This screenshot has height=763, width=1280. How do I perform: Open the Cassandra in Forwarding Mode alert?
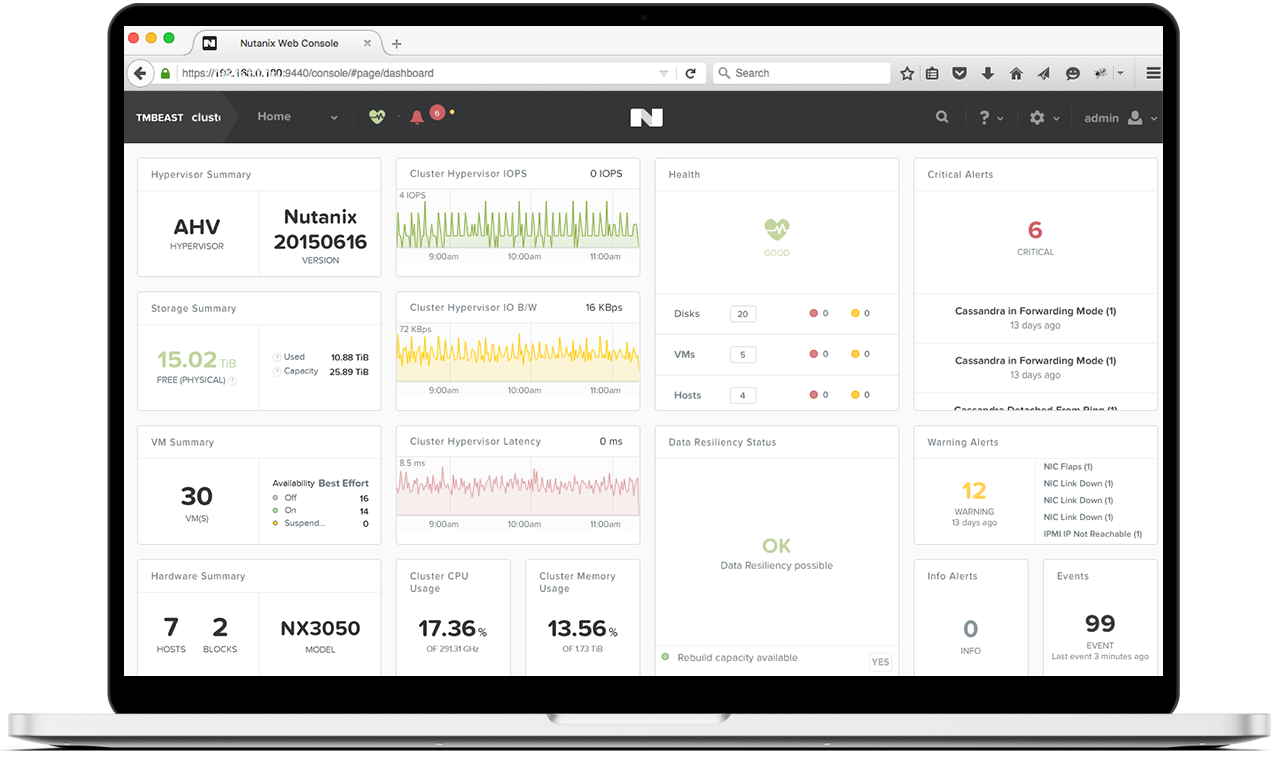coord(1035,311)
